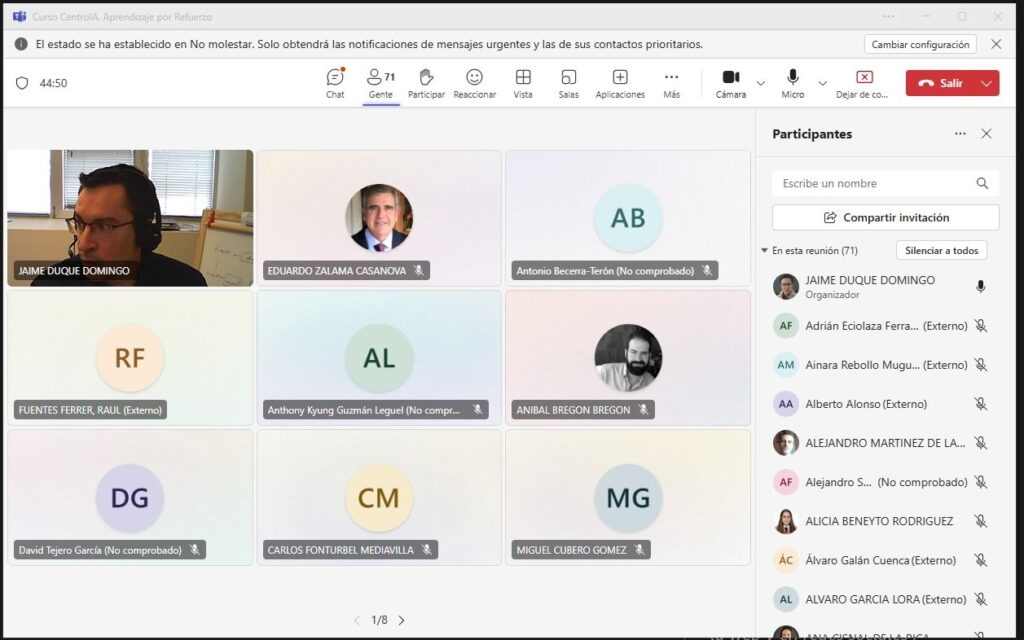Viewport: 1024px width, 640px height.
Task: Click muted mic icon for Ainara Rebollo
Action: [x=980, y=365]
